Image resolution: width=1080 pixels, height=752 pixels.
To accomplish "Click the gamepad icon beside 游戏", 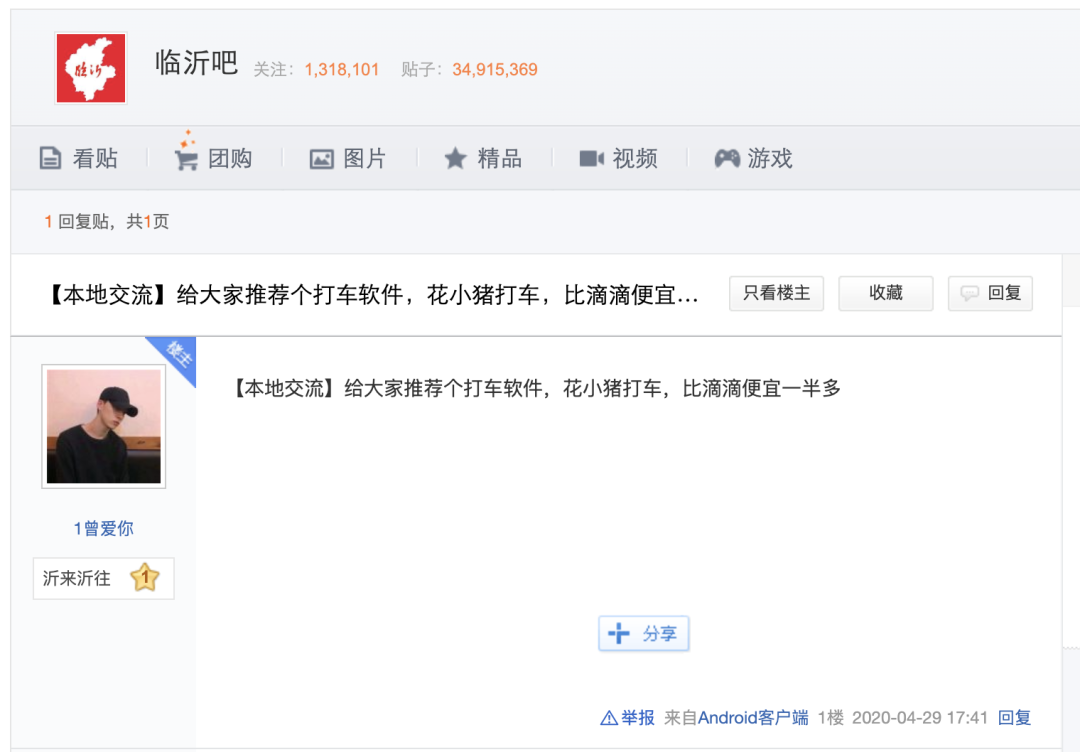I will [x=727, y=159].
